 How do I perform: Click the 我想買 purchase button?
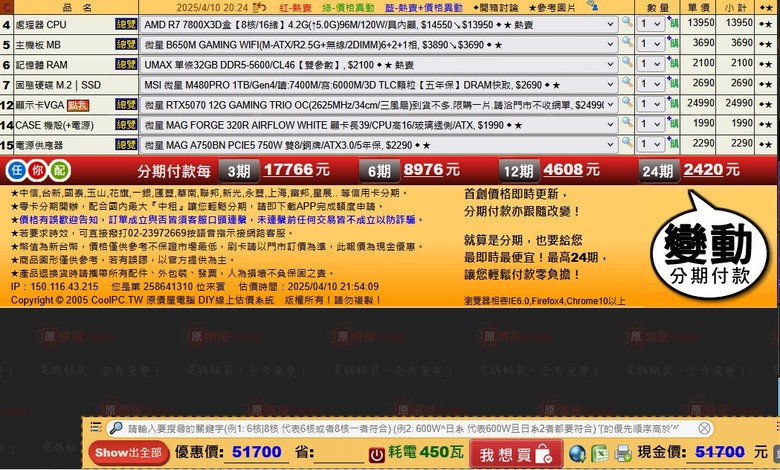click(516, 454)
